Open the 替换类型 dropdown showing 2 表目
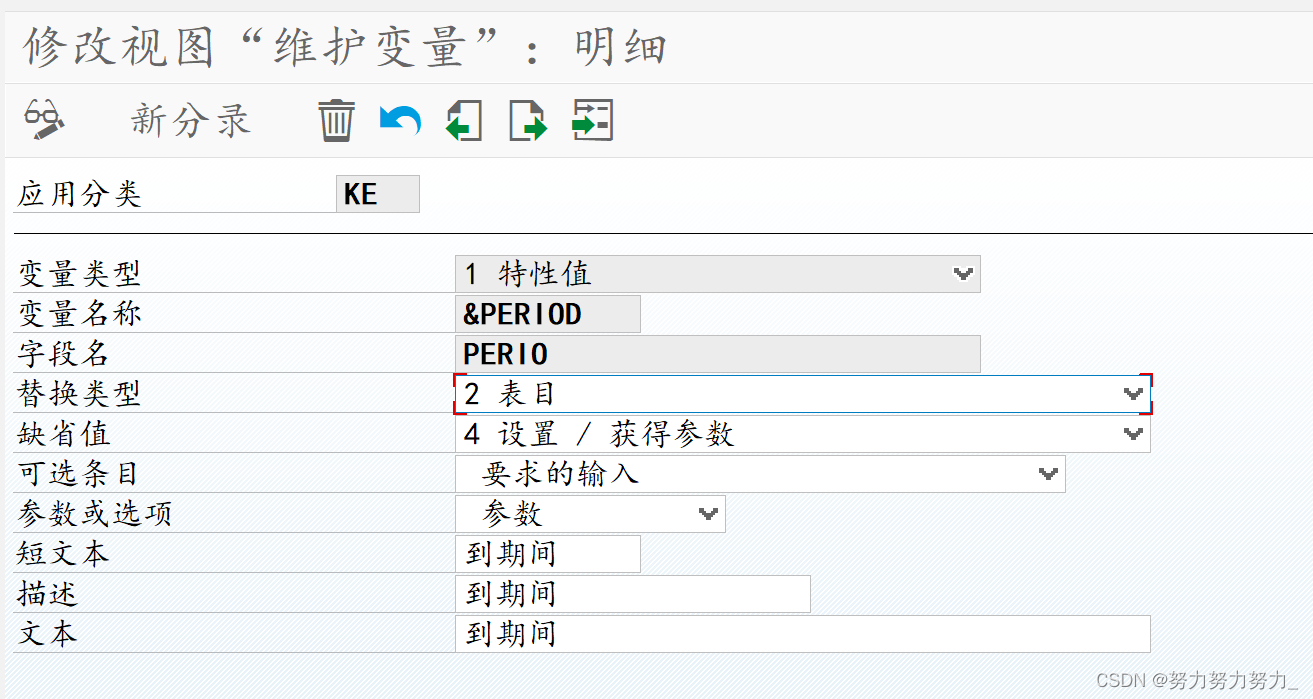The width and height of the screenshot is (1313, 699). click(1131, 393)
